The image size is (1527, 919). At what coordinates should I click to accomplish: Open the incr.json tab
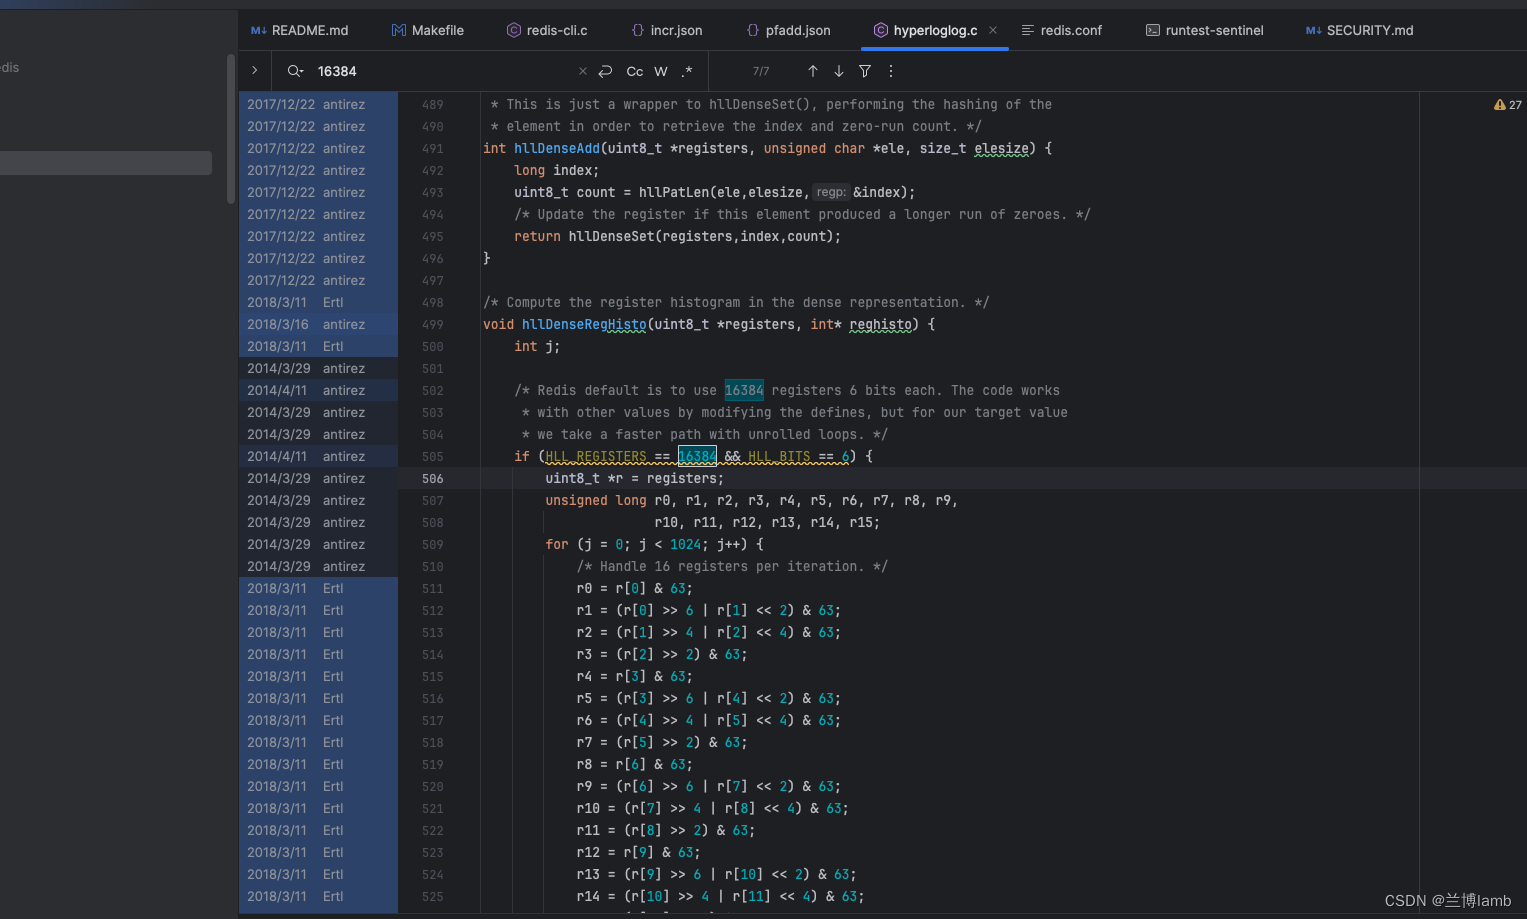pyautogui.click(x=667, y=30)
